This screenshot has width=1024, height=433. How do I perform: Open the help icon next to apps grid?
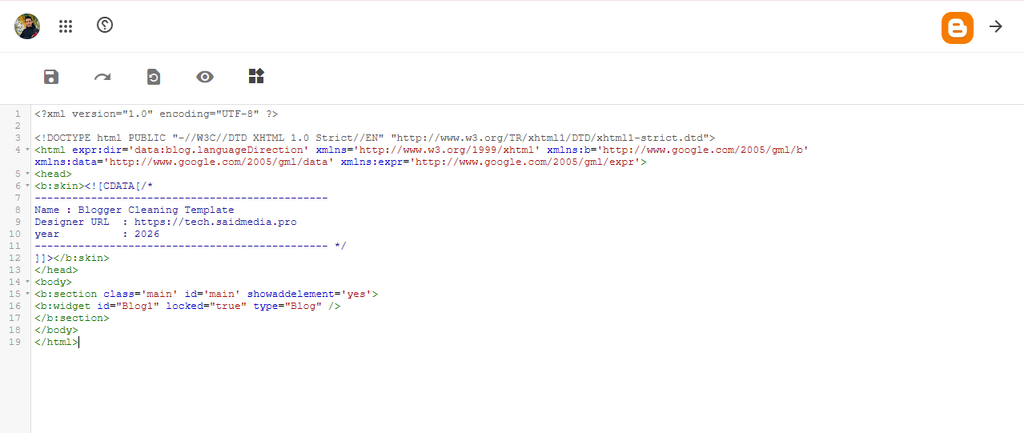[104, 25]
